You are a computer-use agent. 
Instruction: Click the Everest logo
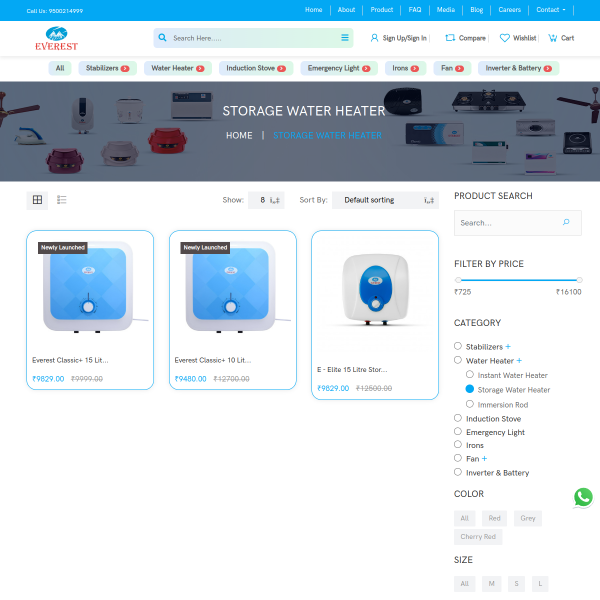tap(56, 39)
